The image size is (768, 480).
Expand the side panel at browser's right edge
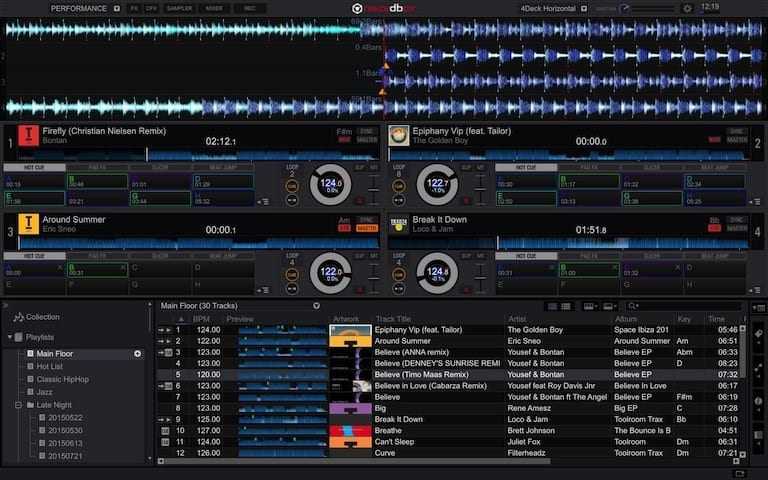758,307
